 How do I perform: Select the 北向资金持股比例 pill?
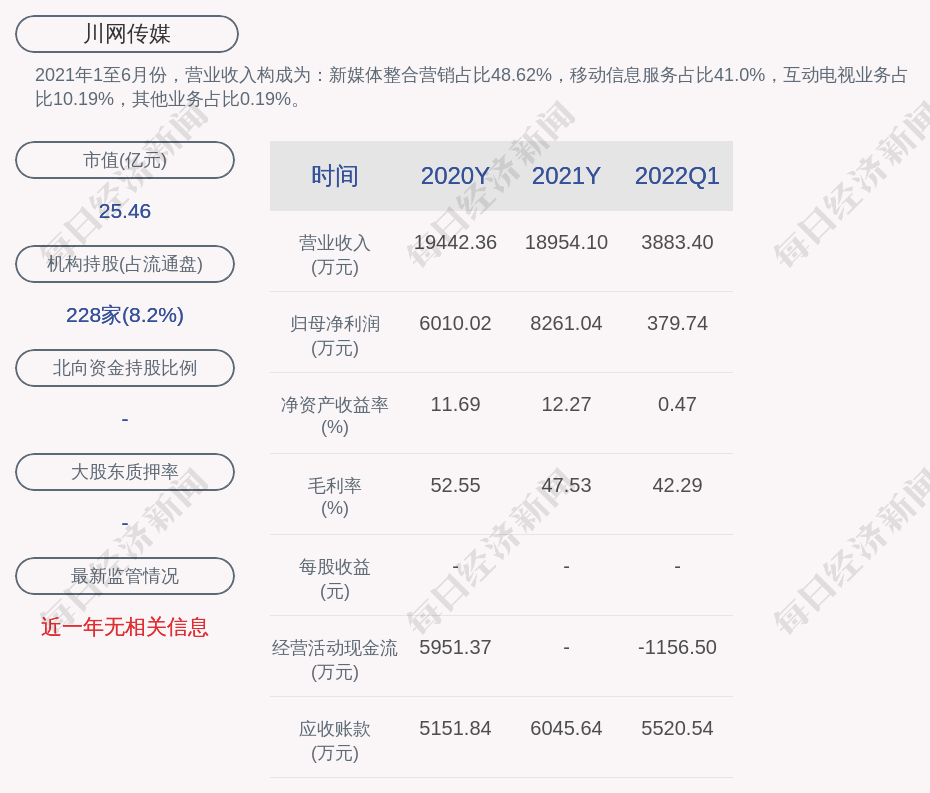tap(125, 368)
